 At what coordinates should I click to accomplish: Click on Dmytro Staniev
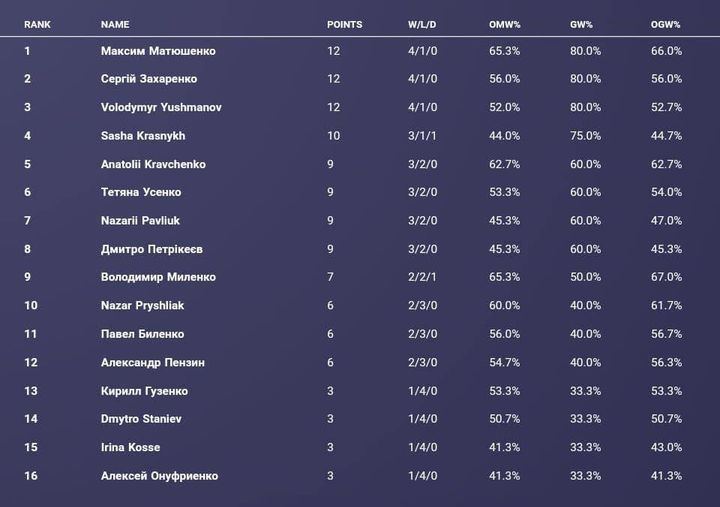(x=140, y=419)
